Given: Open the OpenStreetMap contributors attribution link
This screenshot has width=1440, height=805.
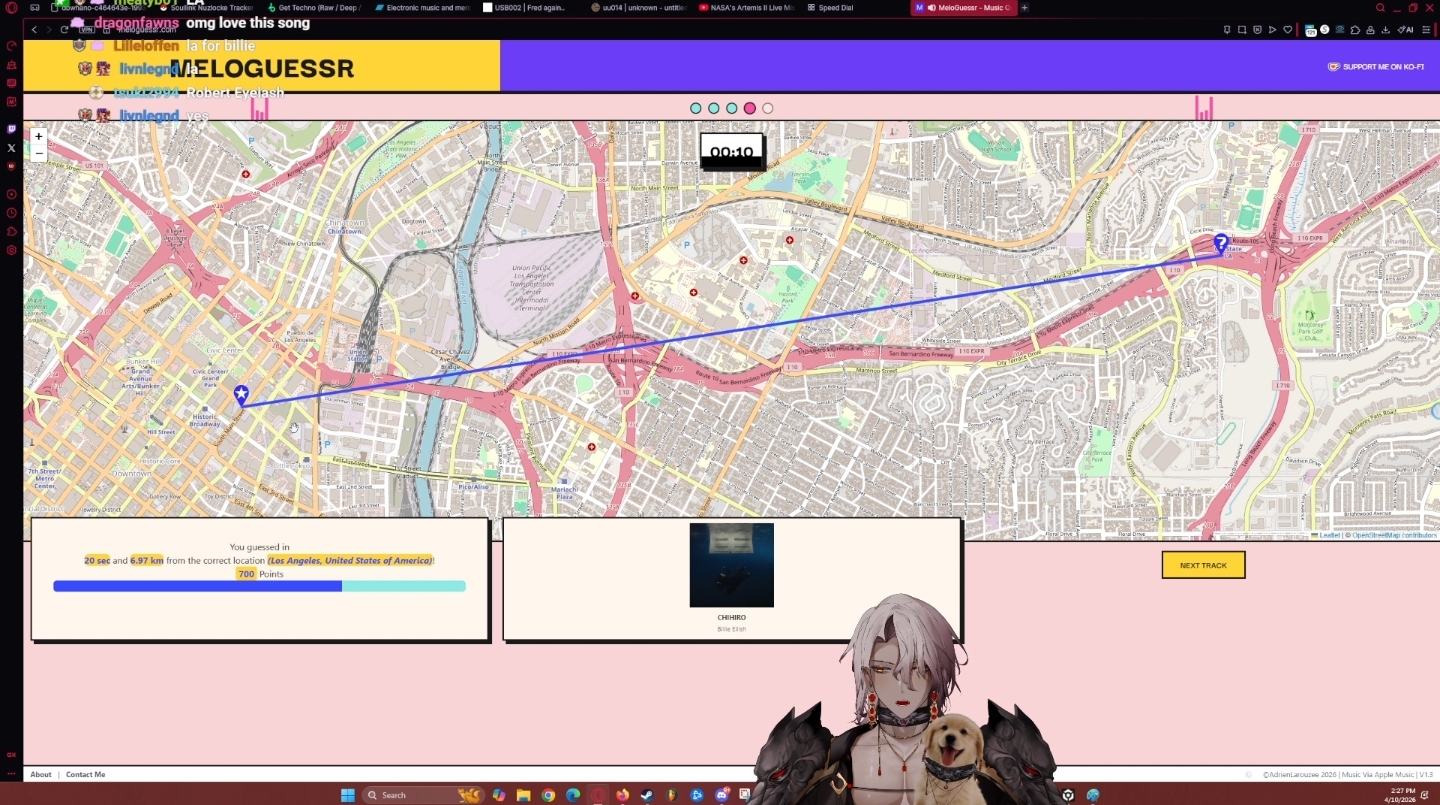Looking at the screenshot, I should (1395, 535).
